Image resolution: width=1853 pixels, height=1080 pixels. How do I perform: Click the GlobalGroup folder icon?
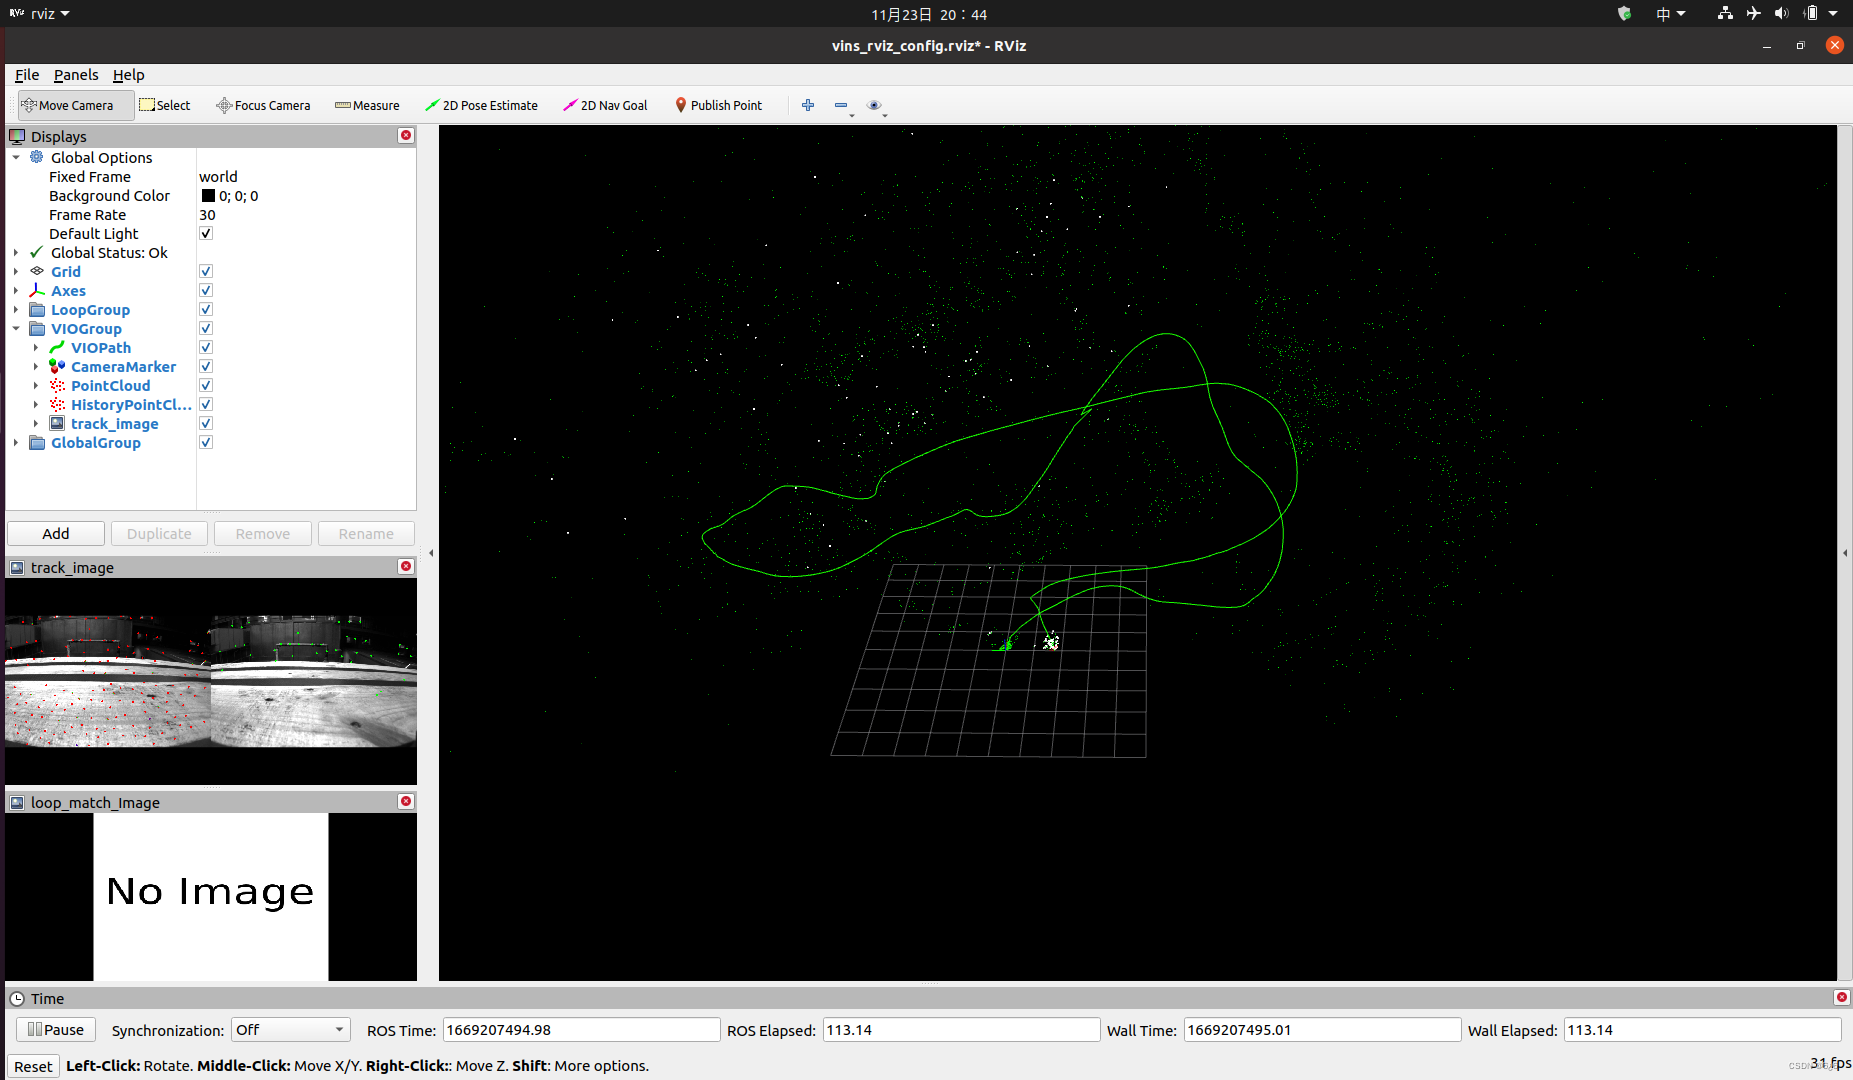click(37, 442)
